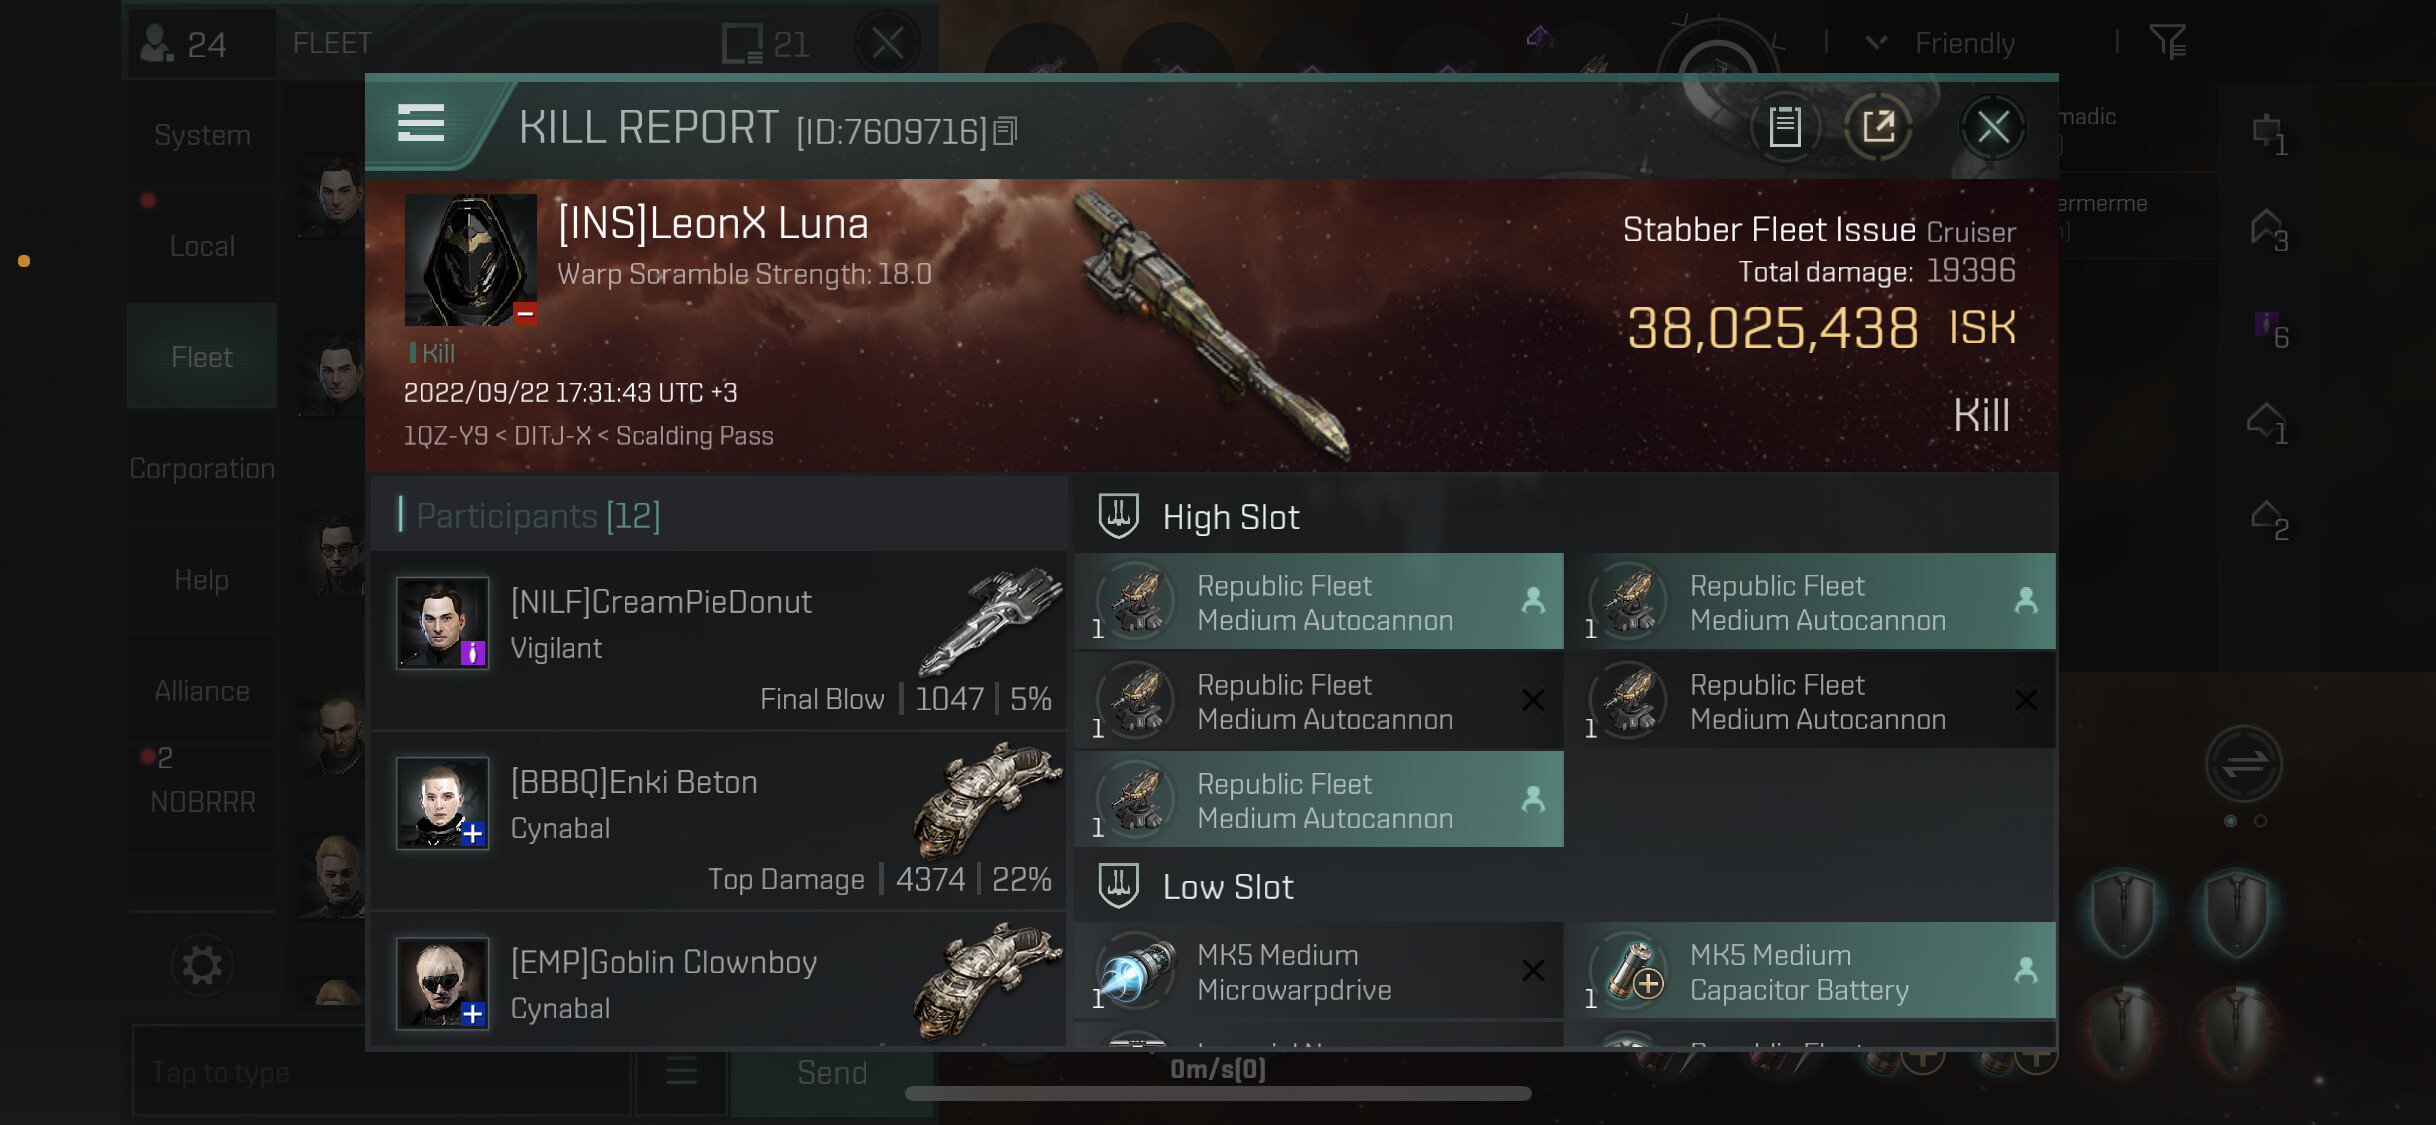Open the overview filter funnel icon
Screen dimensions: 2436x1125
[x=2167, y=42]
